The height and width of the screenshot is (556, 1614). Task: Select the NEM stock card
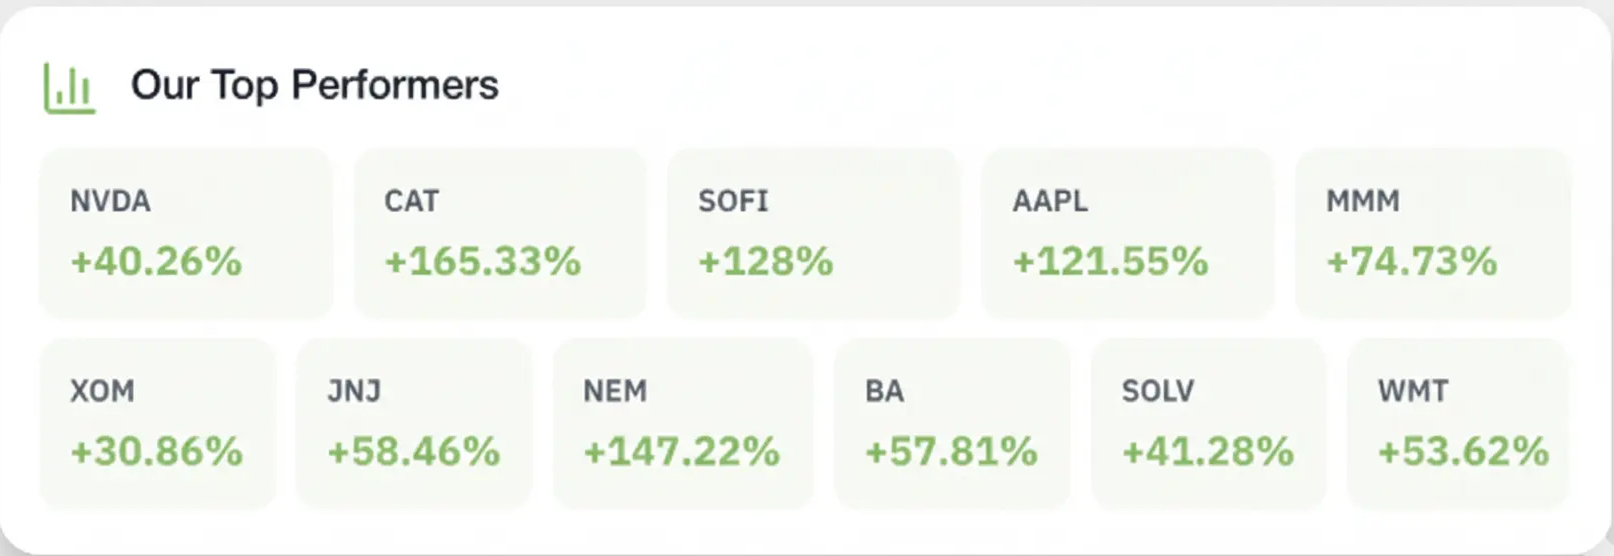click(682, 423)
